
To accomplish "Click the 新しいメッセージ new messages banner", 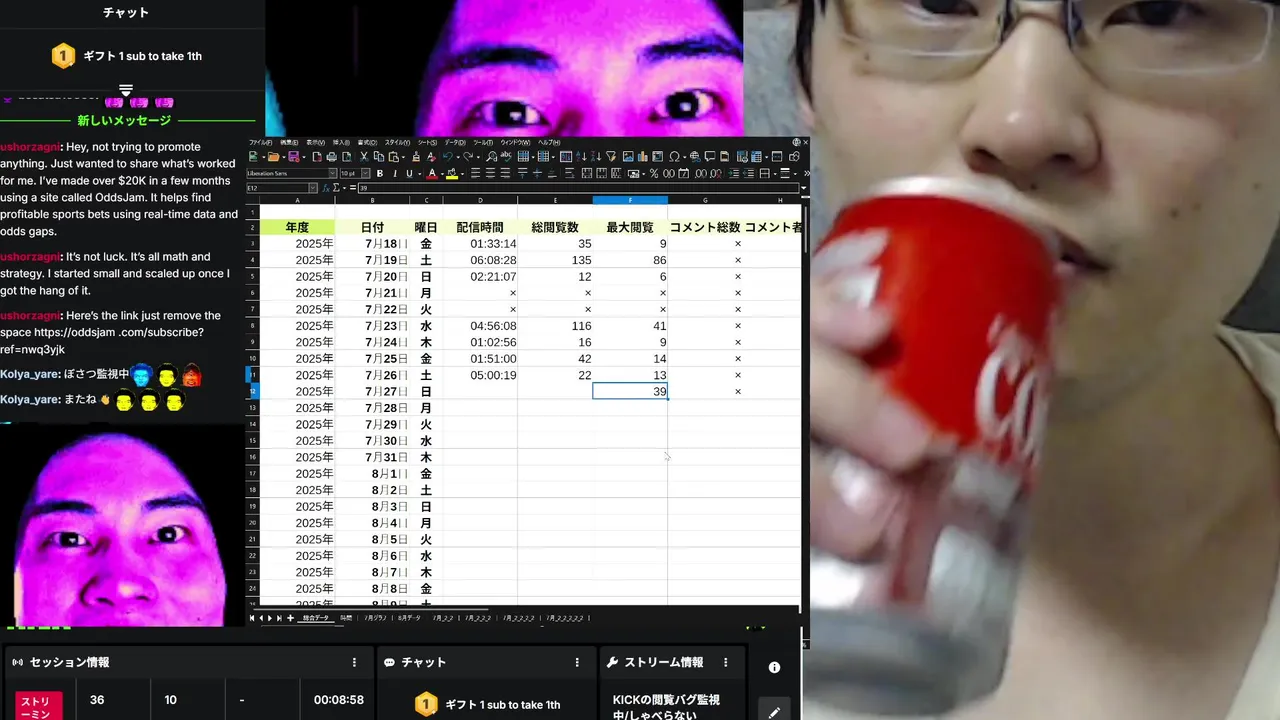I will pyautogui.click(x=125, y=121).
